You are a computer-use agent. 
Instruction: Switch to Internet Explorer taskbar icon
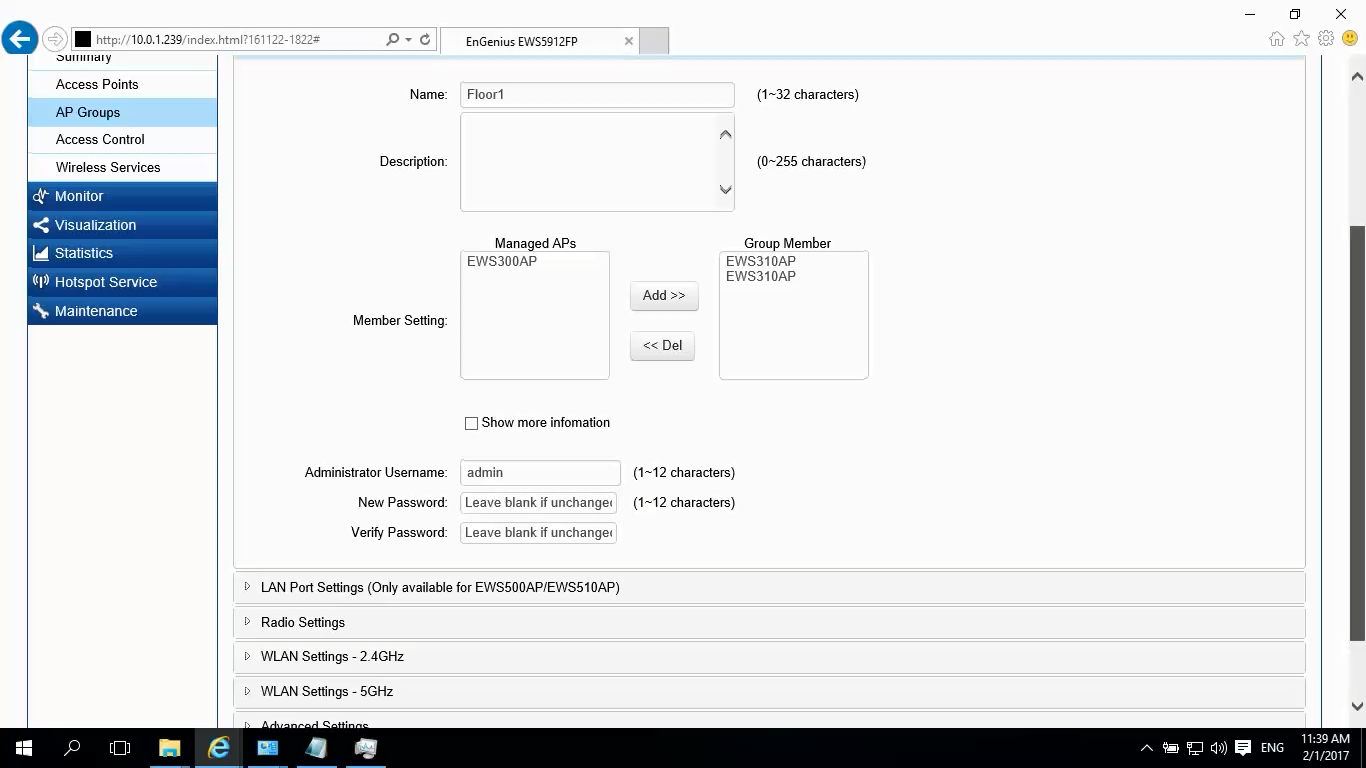tap(218, 748)
